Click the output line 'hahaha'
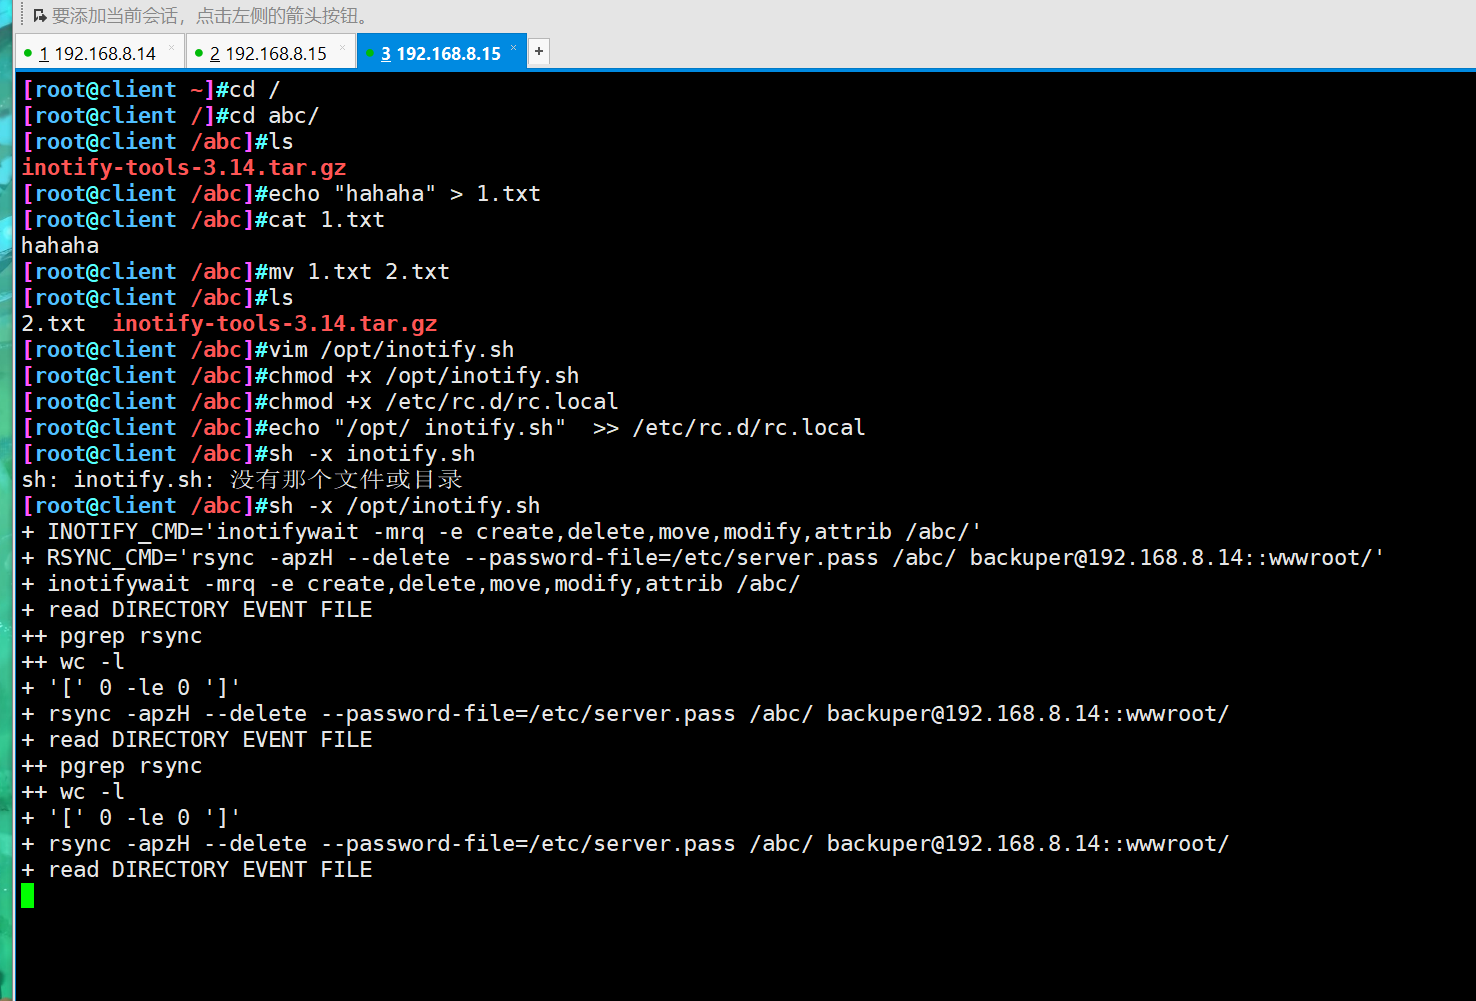The height and width of the screenshot is (1001, 1476). tap(60, 245)
